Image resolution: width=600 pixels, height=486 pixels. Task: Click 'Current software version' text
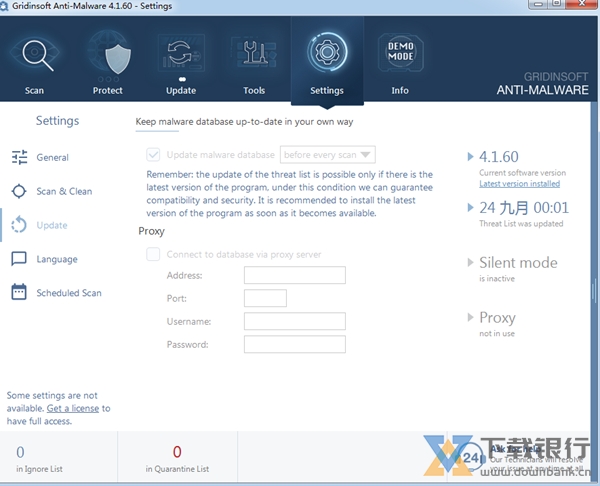tap(522, 173)
